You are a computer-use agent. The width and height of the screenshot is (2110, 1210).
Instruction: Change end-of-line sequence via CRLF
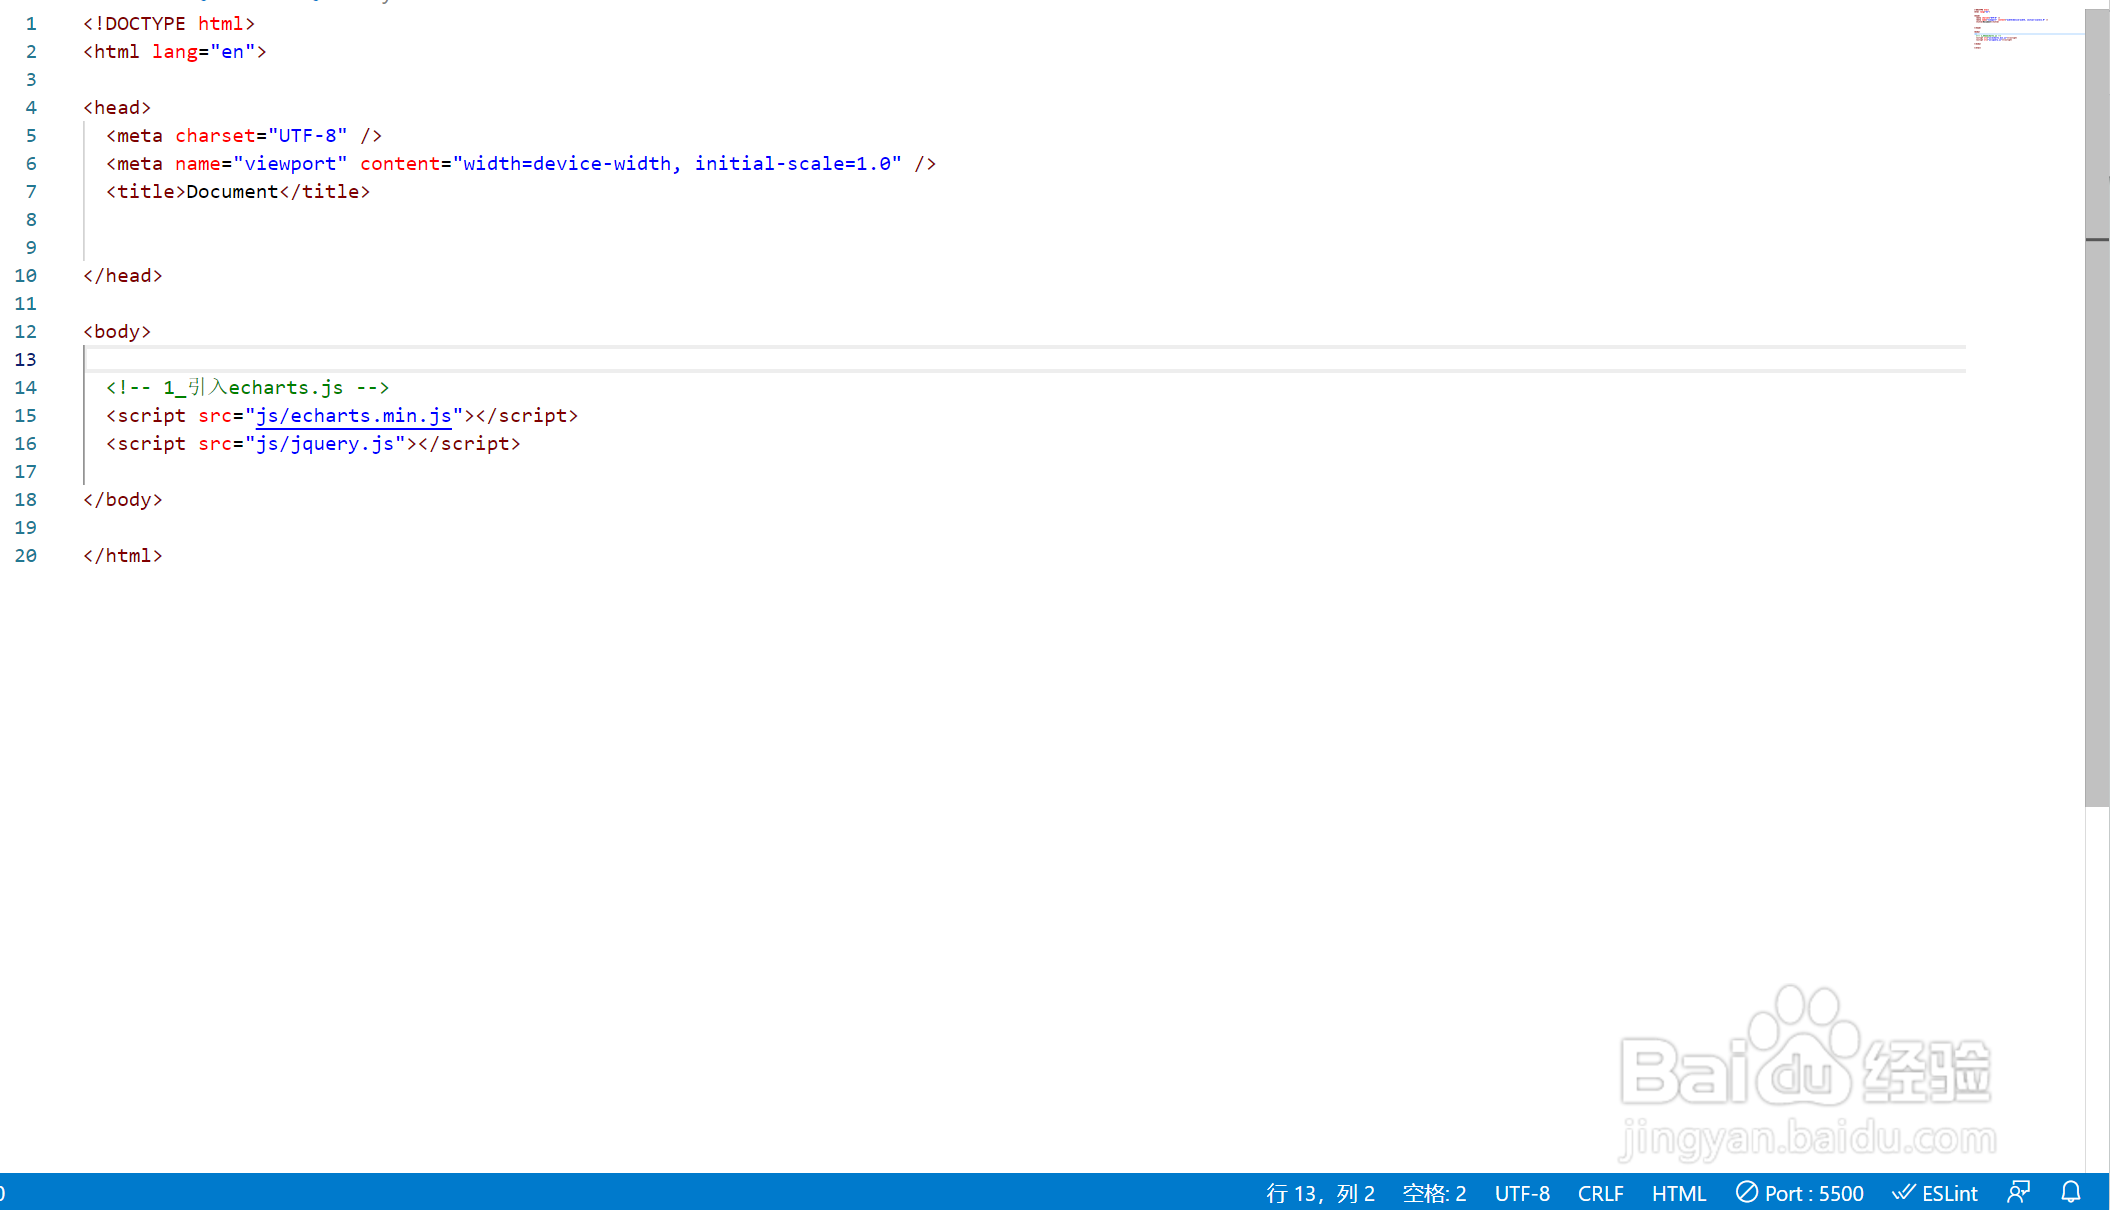click(1600, 1193)
